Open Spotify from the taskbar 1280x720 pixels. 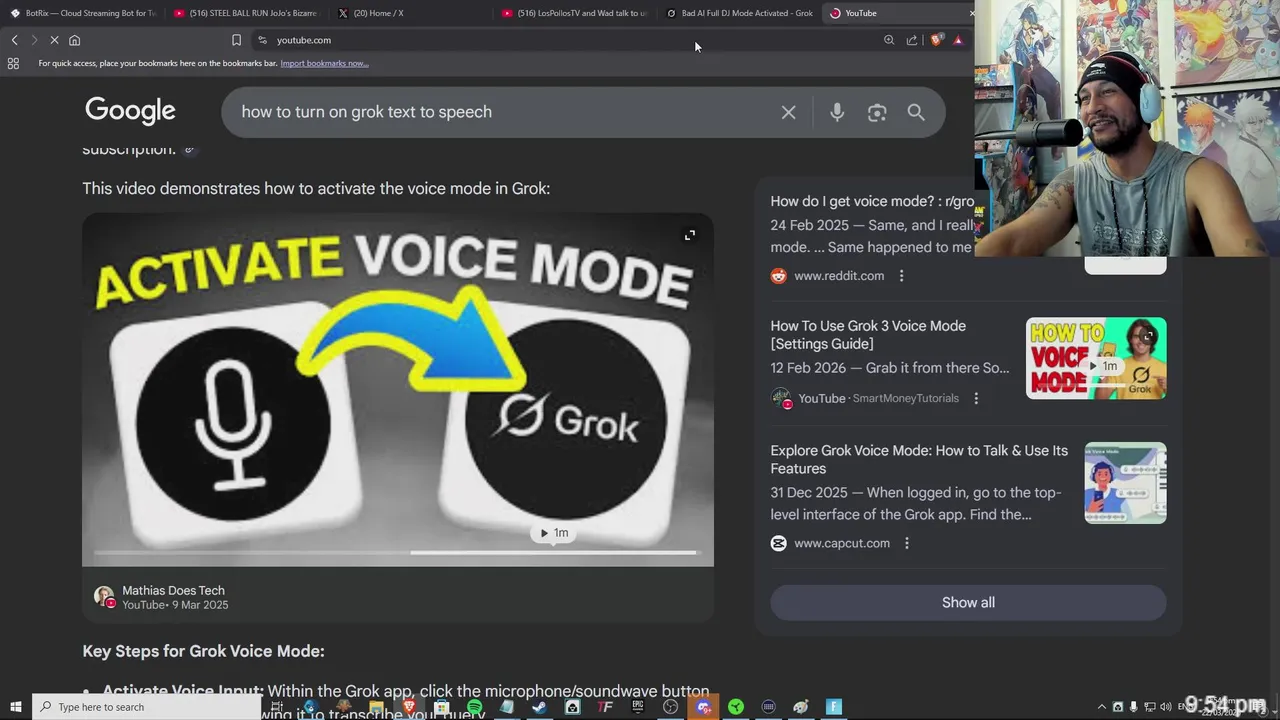474,707
